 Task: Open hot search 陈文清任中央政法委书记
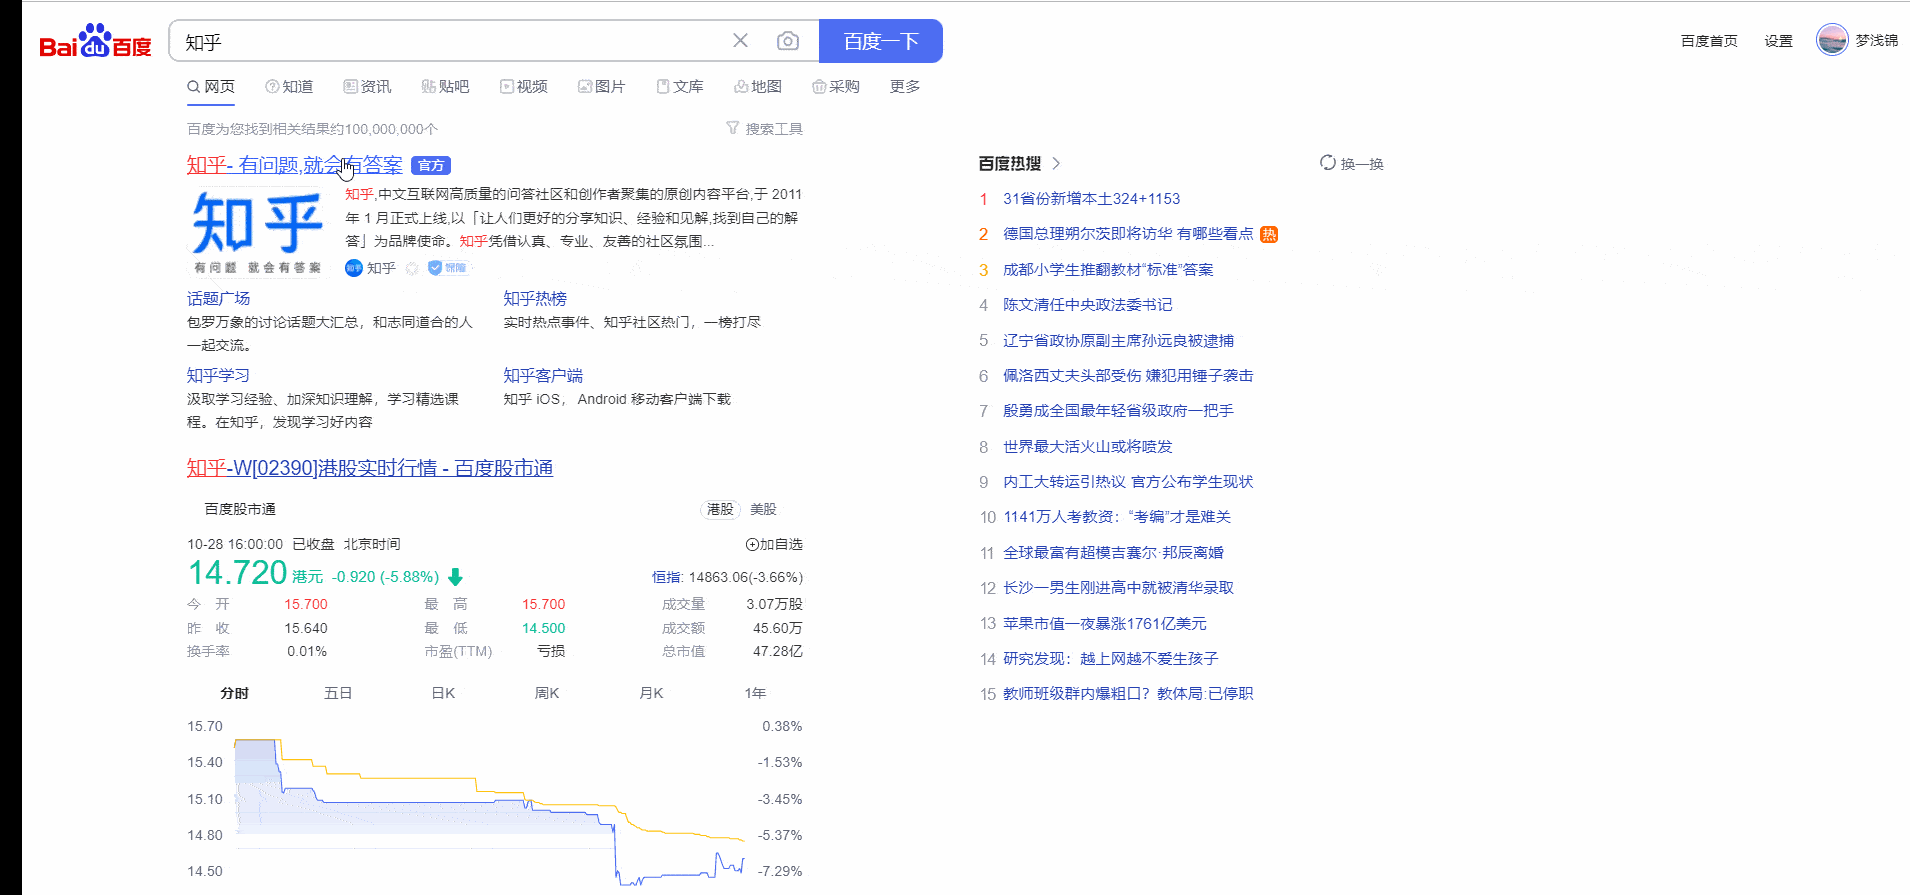click(x=1087, y=305)
